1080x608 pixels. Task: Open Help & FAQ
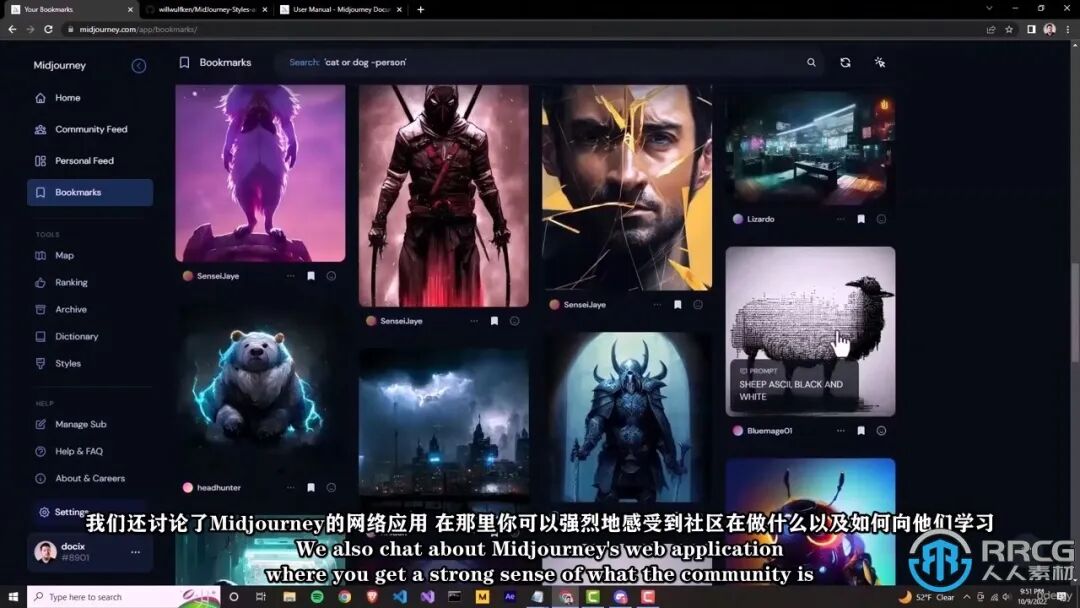pyautogui.click(x=79, y=451)
